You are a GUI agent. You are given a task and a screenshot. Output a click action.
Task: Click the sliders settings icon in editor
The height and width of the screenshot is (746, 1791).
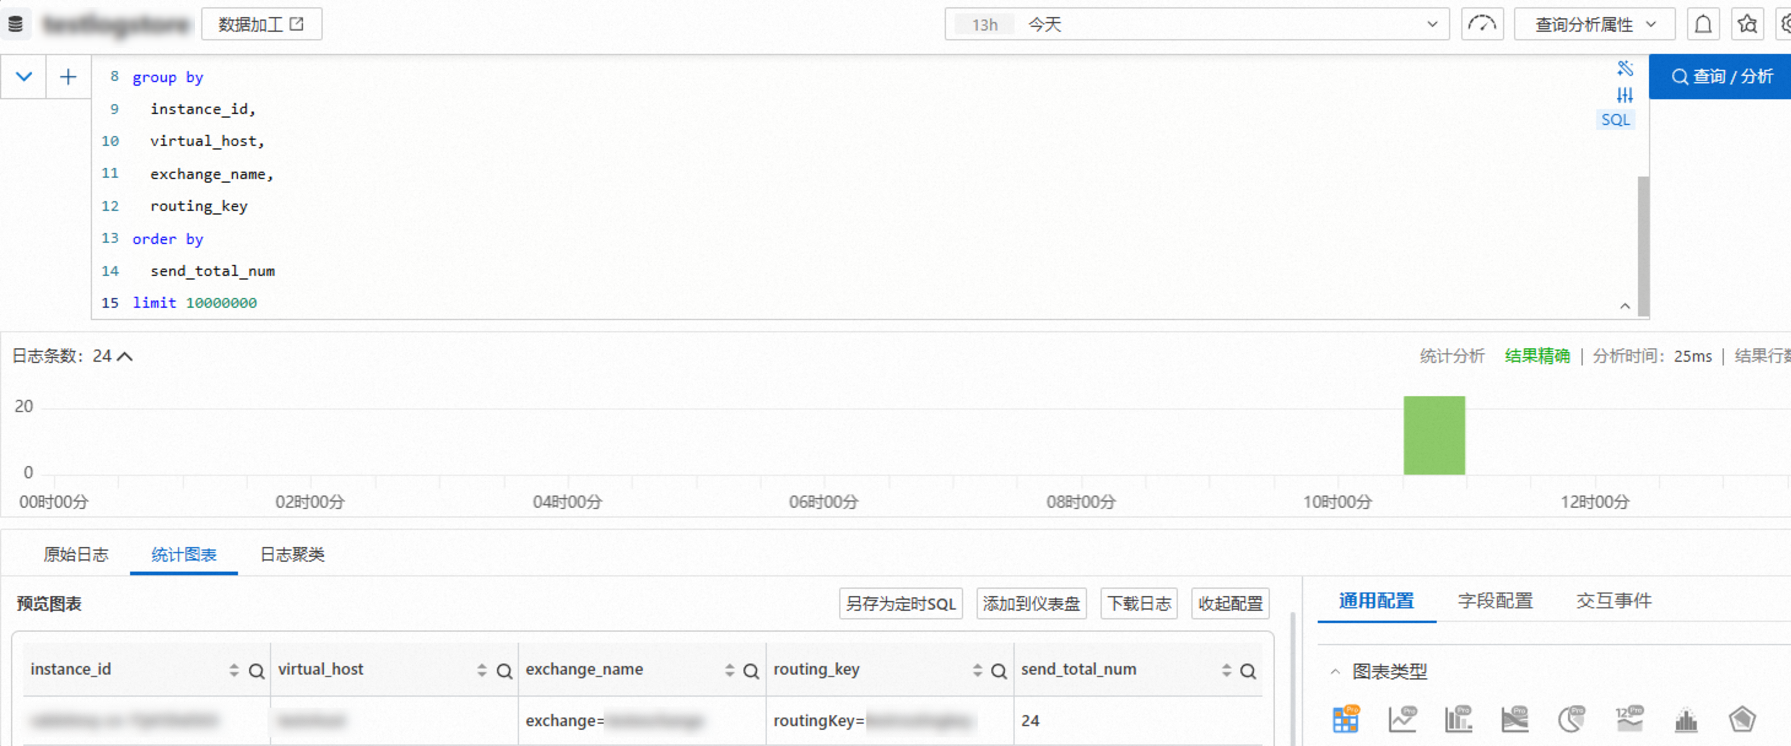point(1625,95)
